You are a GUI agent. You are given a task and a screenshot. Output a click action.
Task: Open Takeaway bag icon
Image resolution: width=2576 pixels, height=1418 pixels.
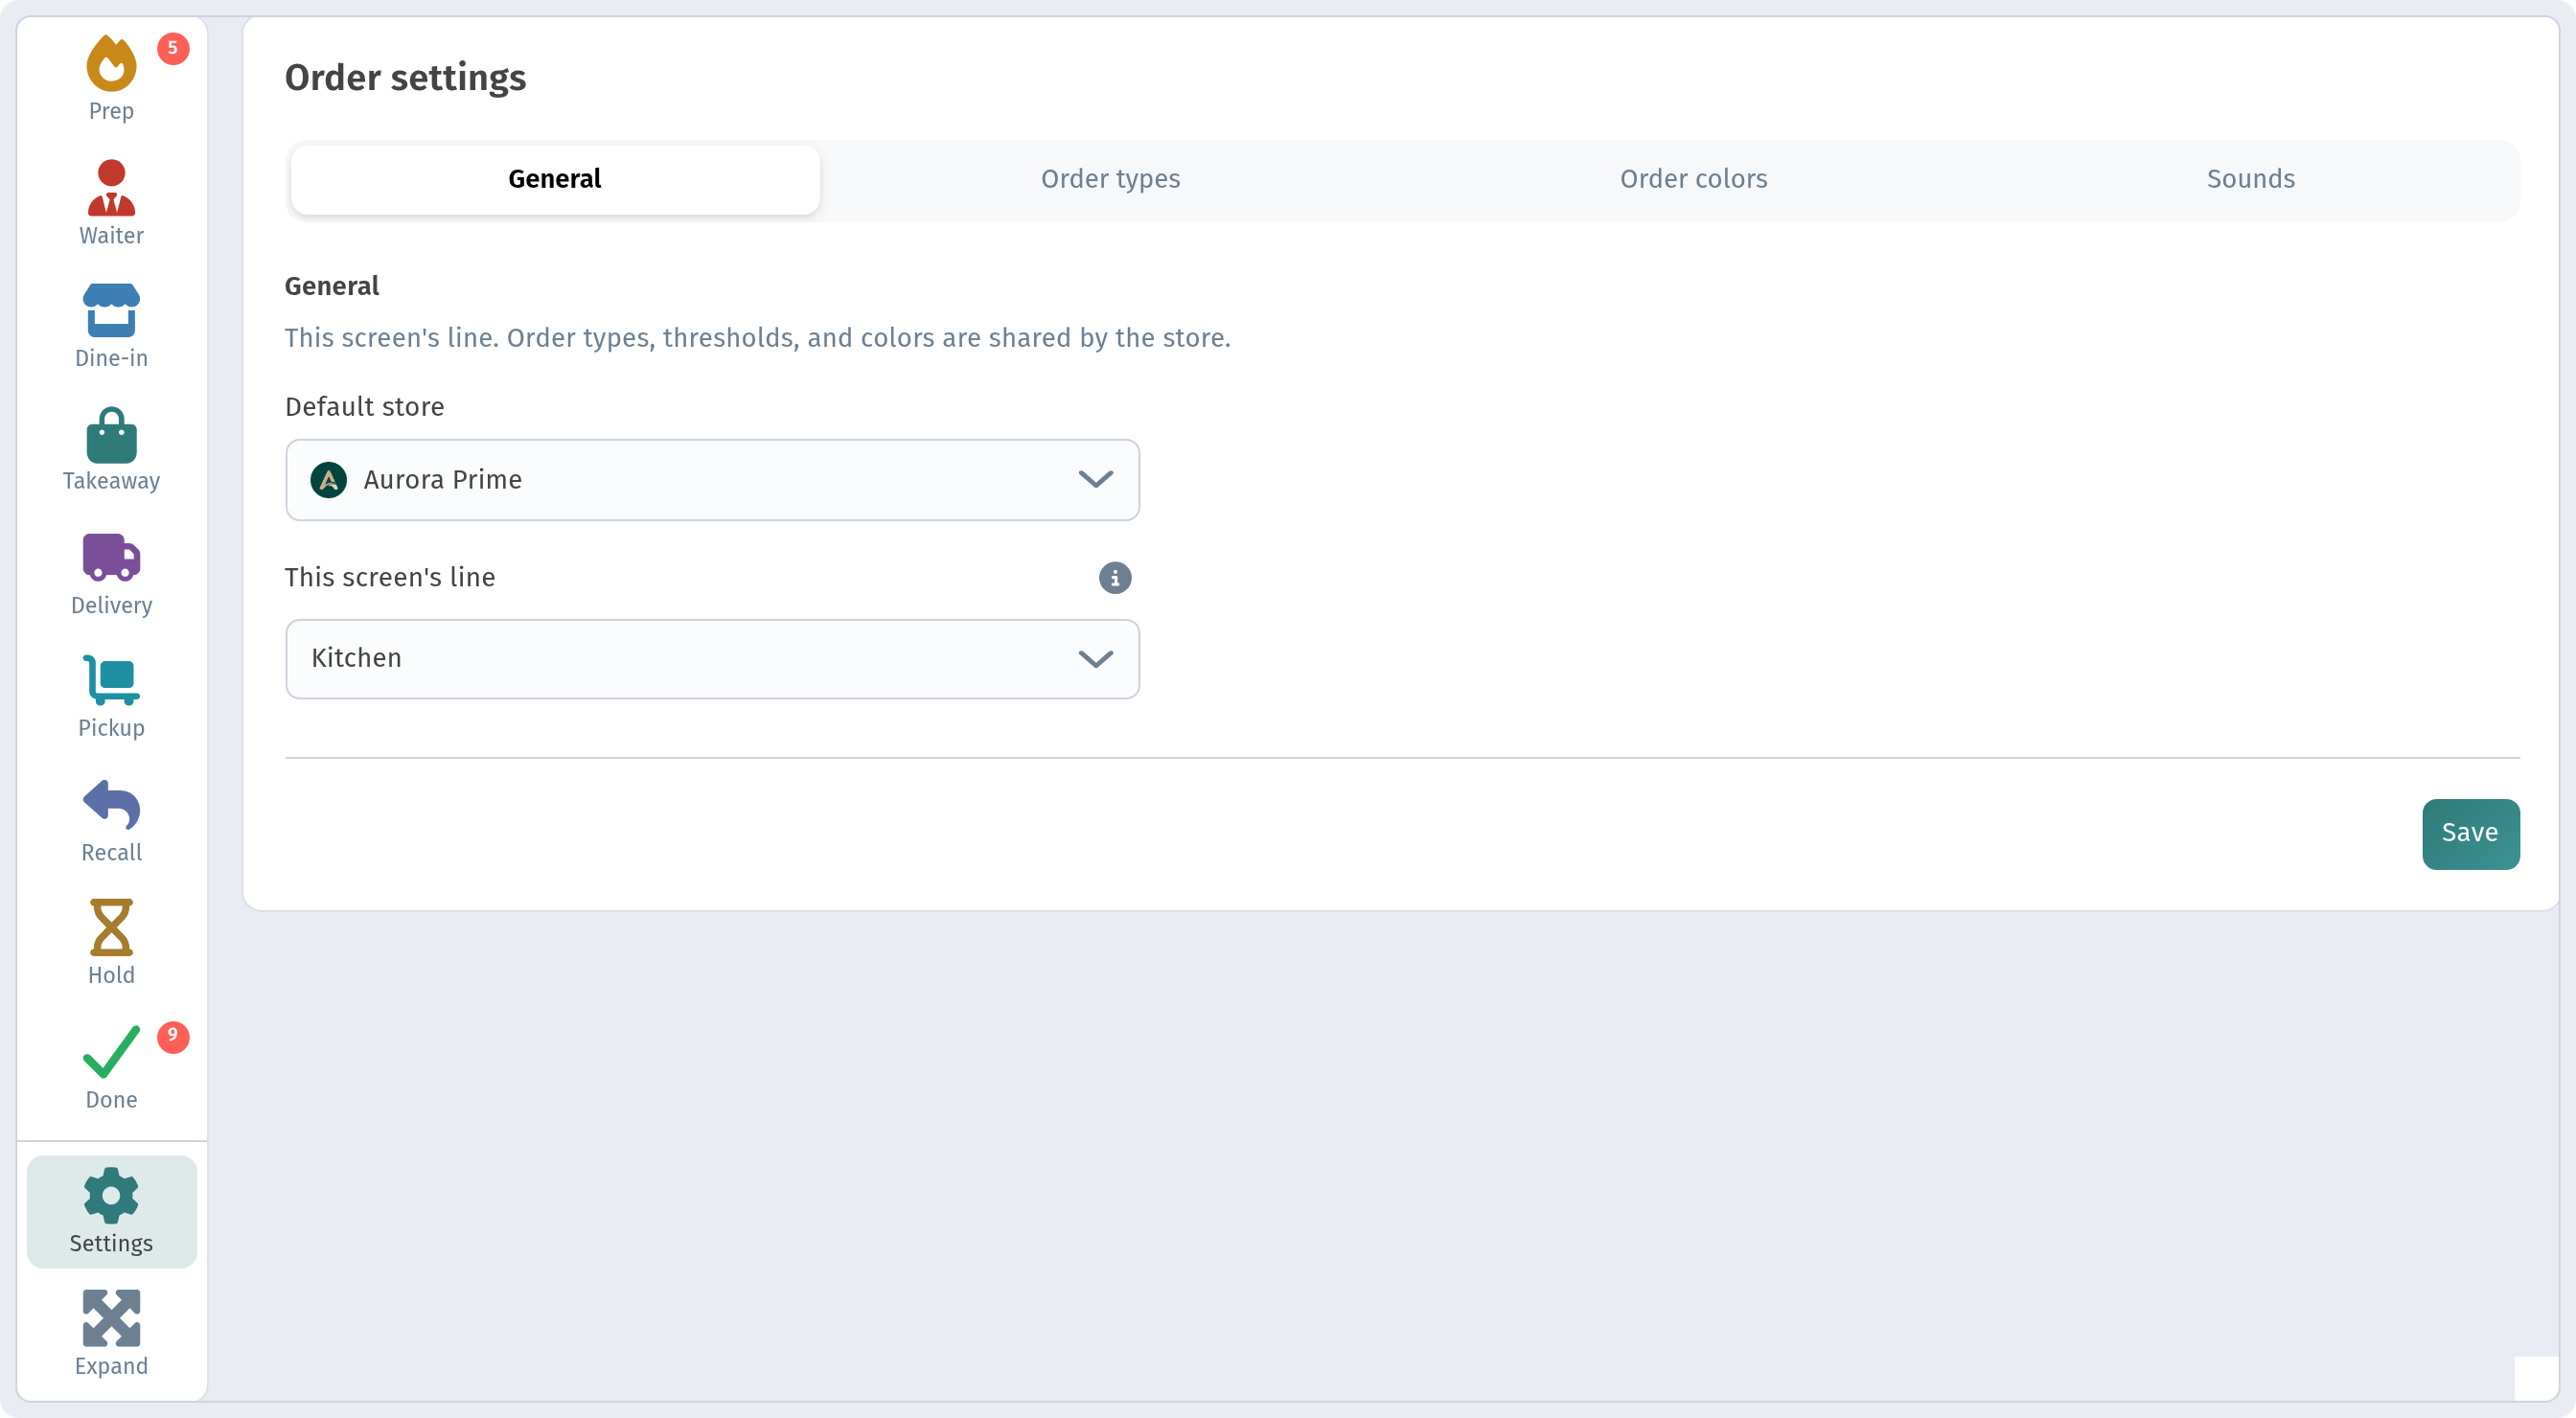(x=111, y=435)
